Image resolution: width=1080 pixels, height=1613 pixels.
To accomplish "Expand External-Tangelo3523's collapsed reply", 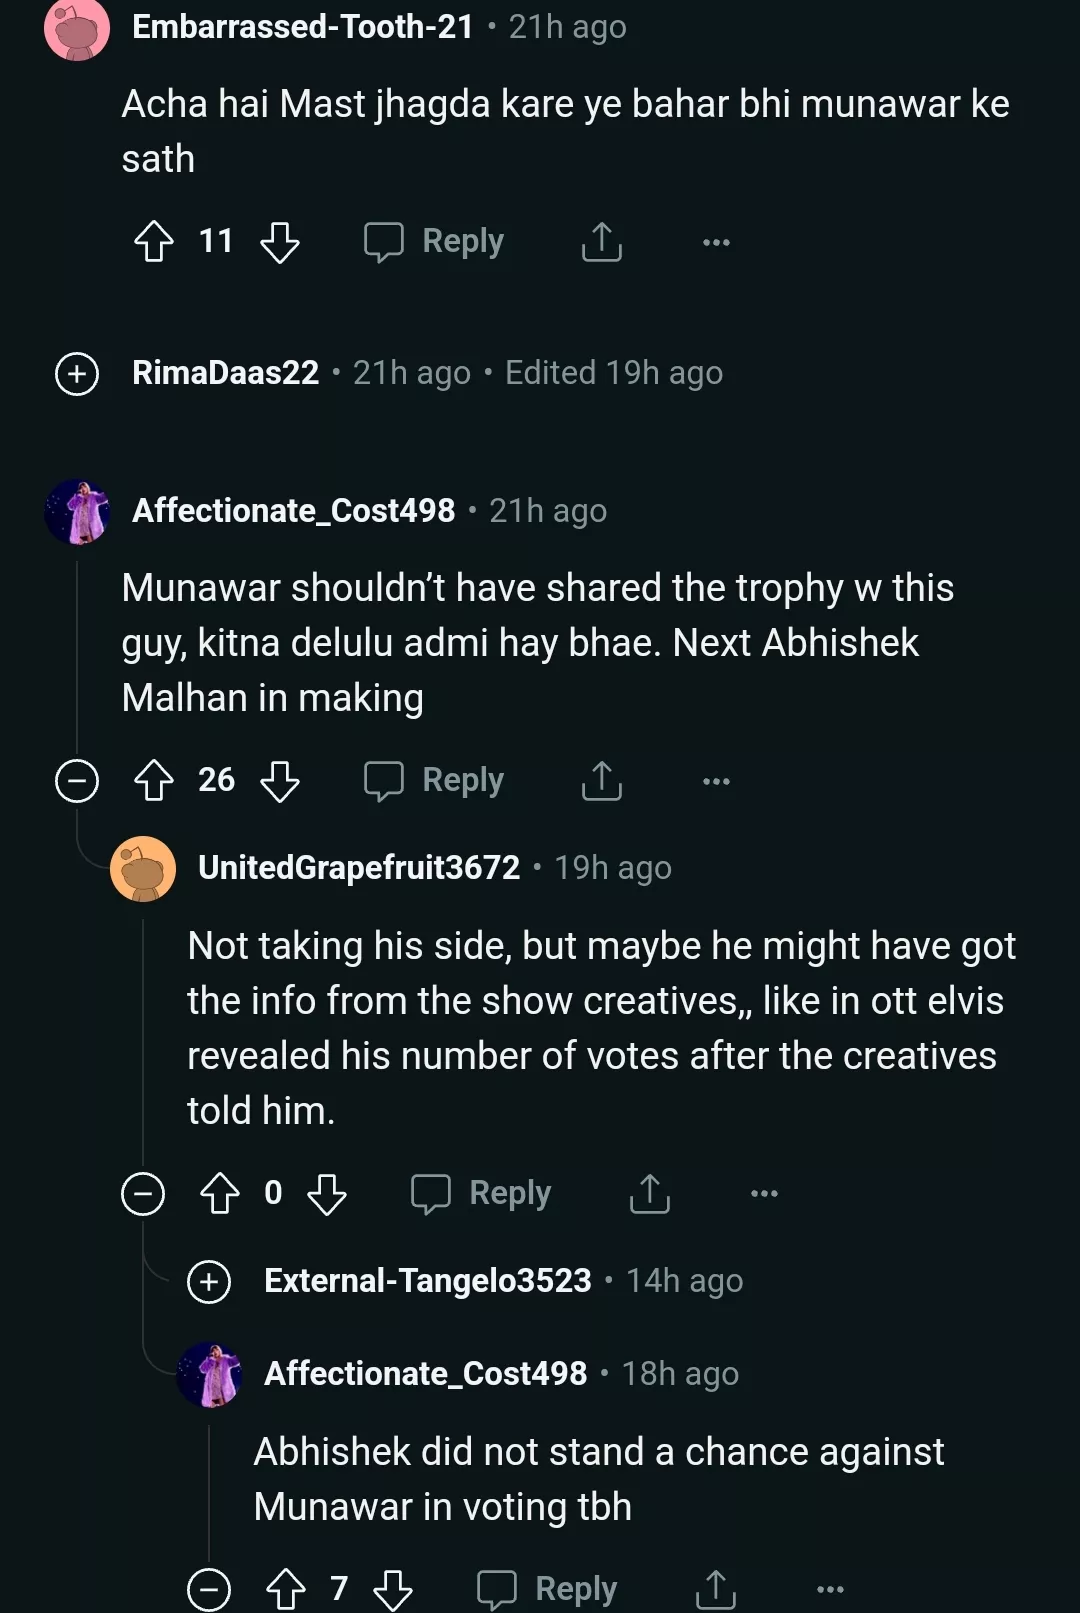I will click(209, 1281).
